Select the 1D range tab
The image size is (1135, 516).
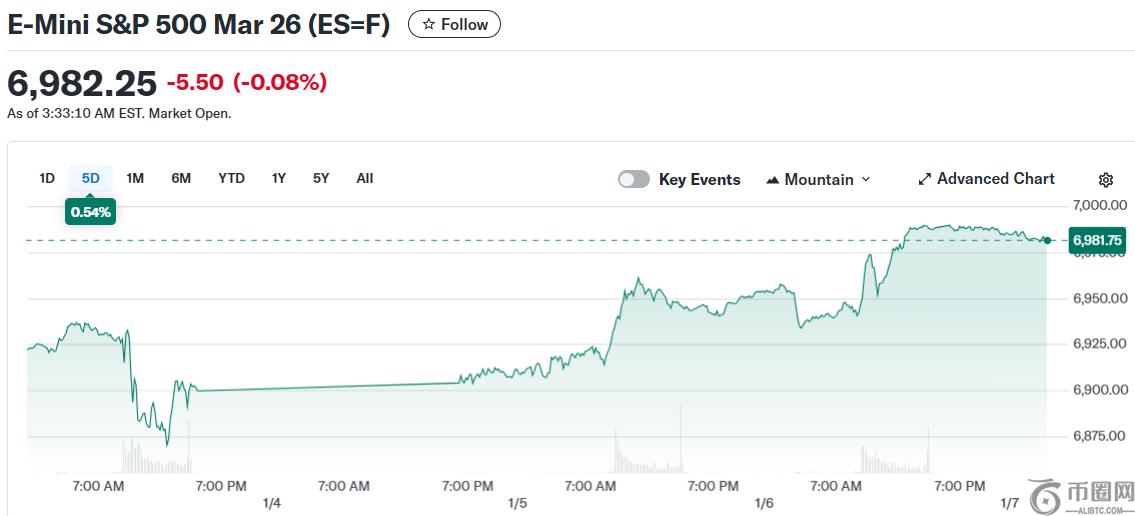[47, 178]
